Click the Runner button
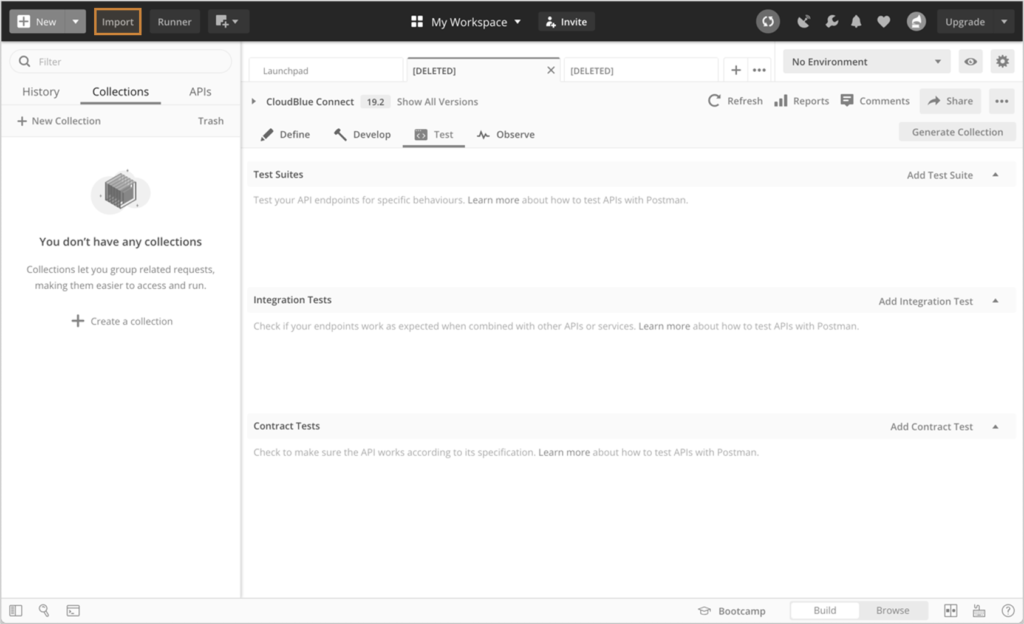Image resolution: width=1024 pixels, height=624 pixels. coord(174,22)
